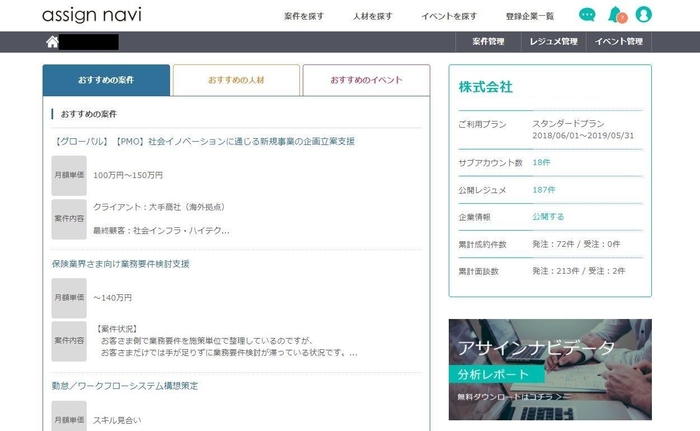The image size is (700, 431).
Task: Open the 勤怠／ワークフローシステム構想策定 link
Action: coord(125,386)
